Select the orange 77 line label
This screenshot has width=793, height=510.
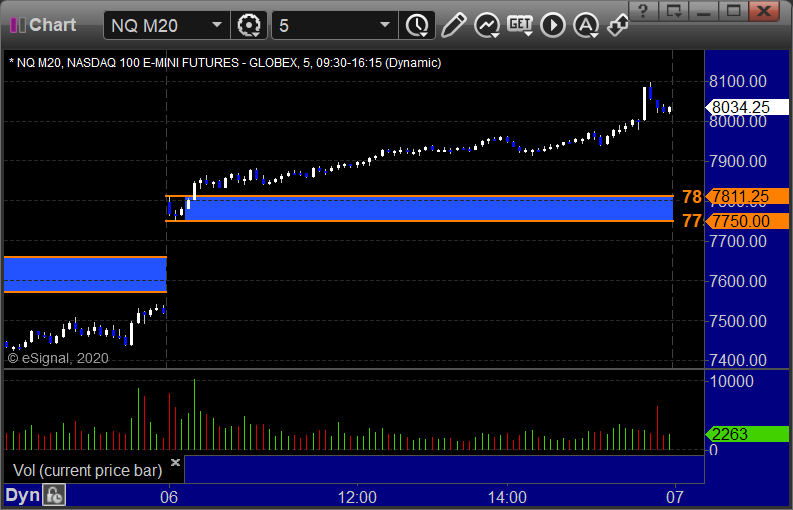pyautogui.click(x=692, y=221)
